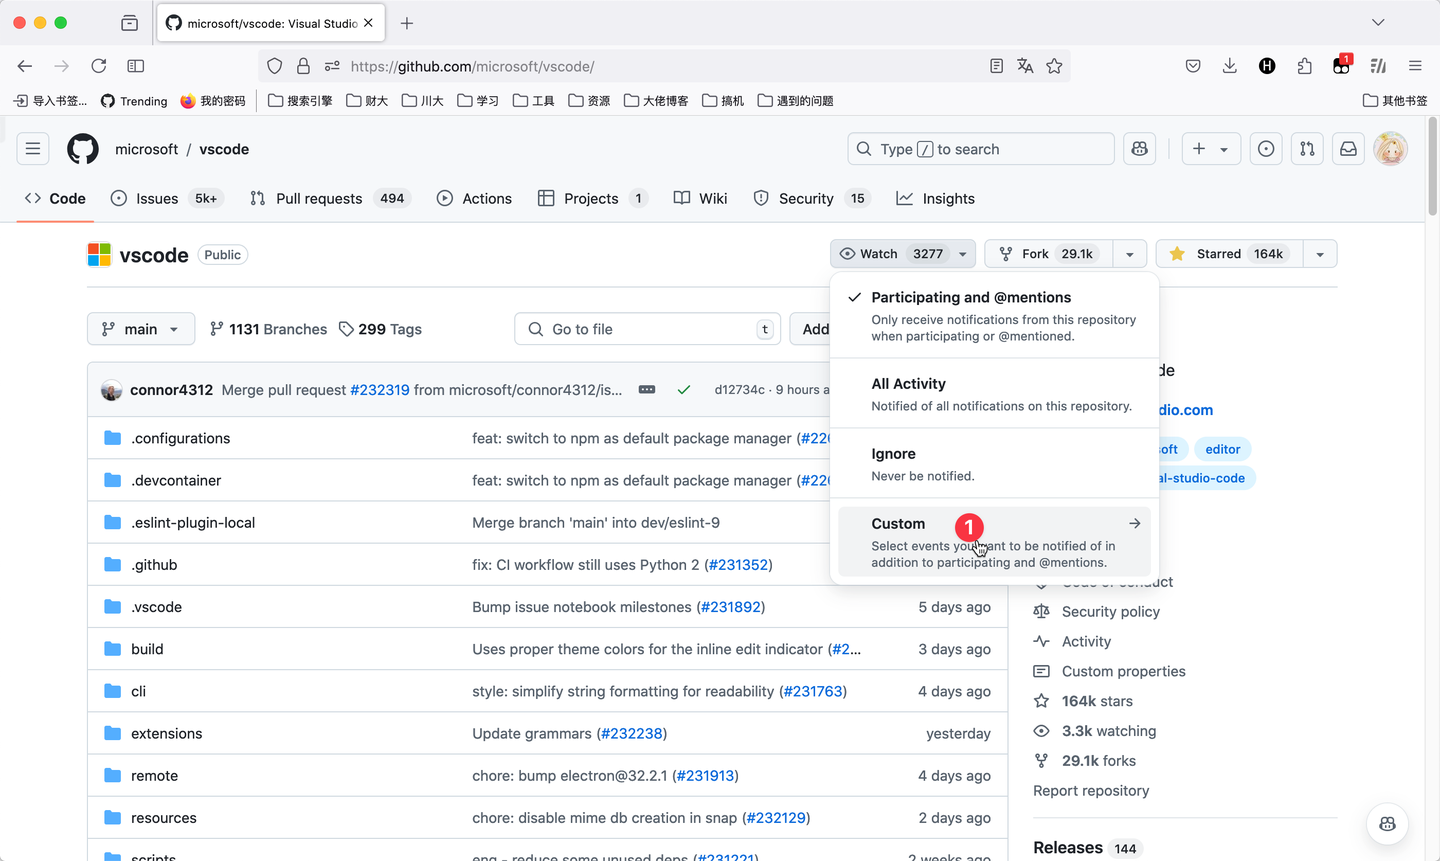Open the site permissions icon in the address bar

point(332,66)
